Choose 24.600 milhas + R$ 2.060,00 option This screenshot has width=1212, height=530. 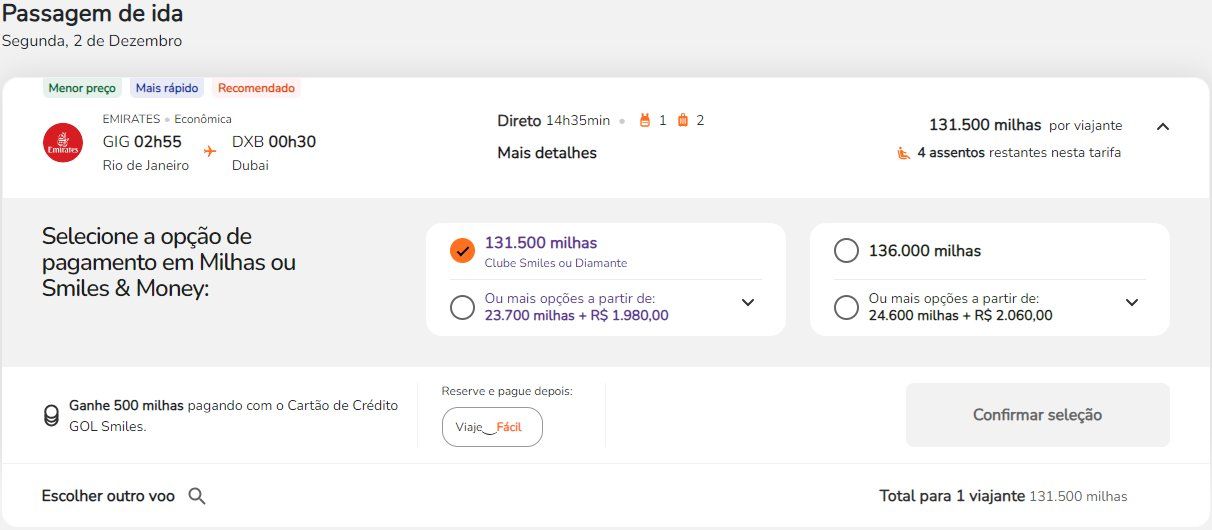(846, 307)
